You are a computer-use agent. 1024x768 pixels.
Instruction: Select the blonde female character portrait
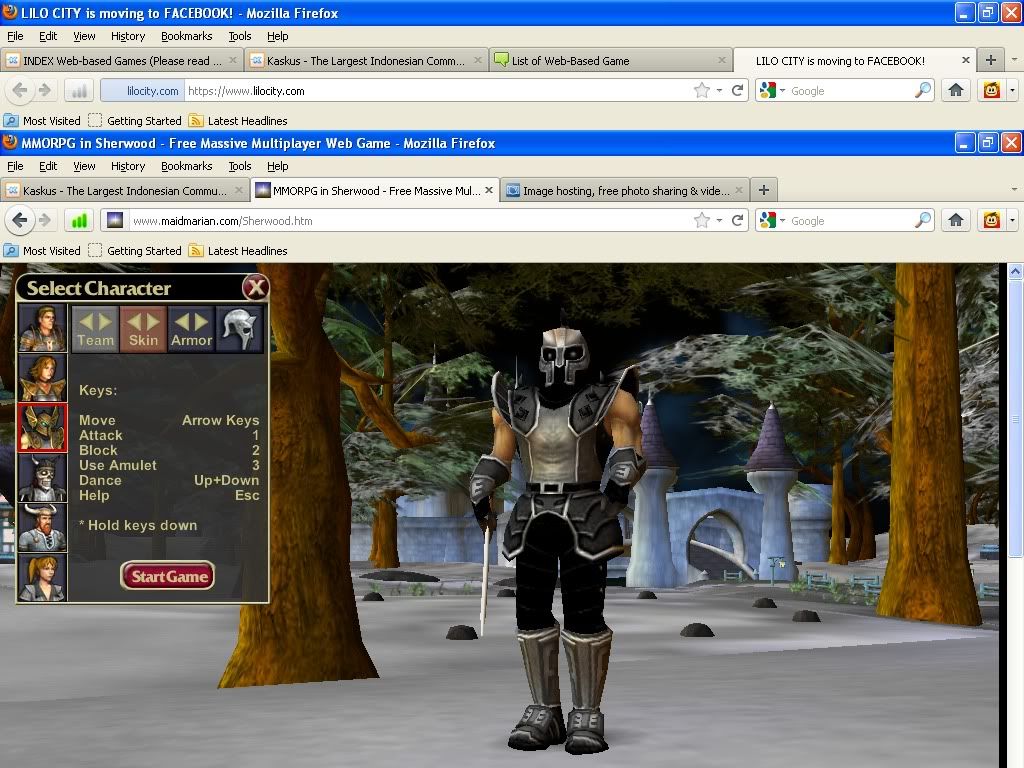pyautogui.click(x=42, y=577)
